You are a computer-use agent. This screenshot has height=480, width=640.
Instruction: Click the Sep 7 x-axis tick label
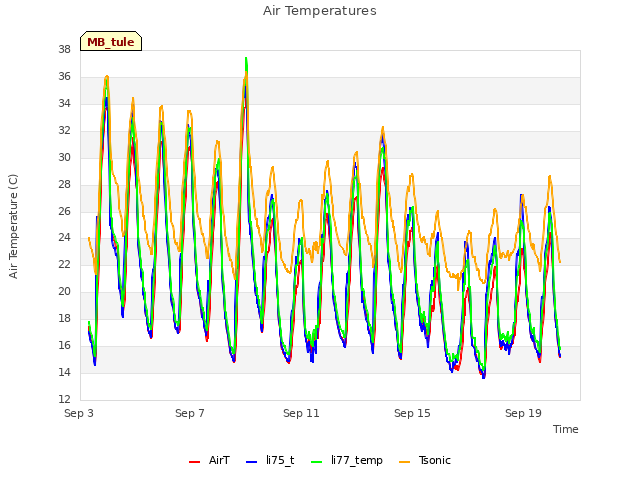190,413
